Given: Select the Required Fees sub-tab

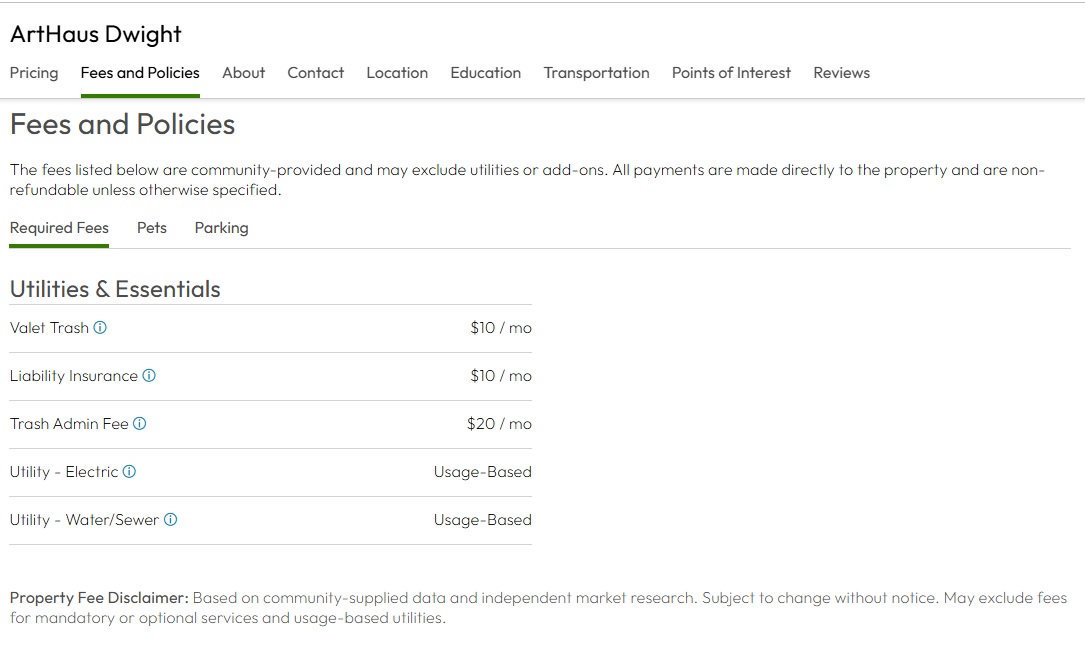Looking at the screenshot, I should coord(59,228).
